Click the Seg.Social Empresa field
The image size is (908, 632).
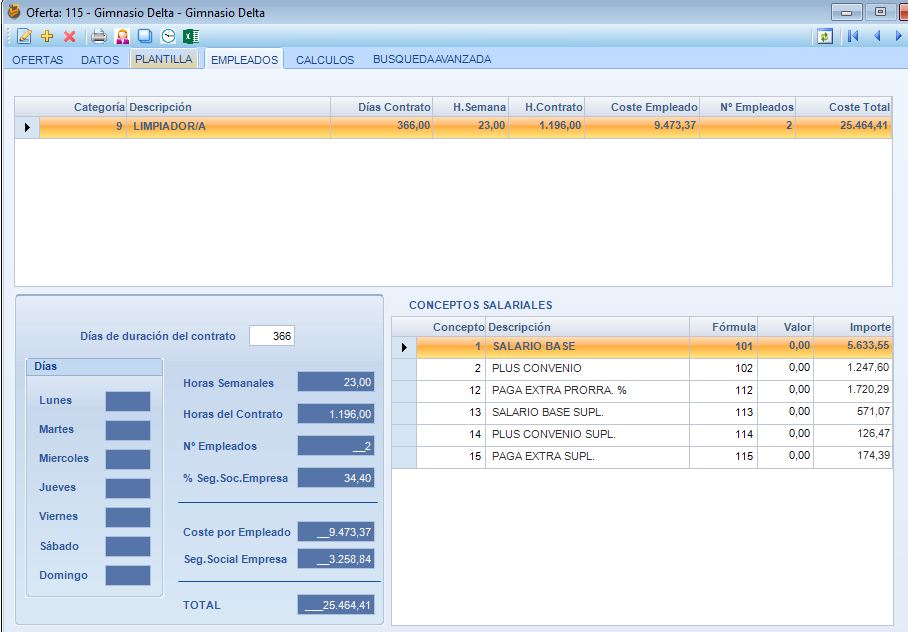336,559
